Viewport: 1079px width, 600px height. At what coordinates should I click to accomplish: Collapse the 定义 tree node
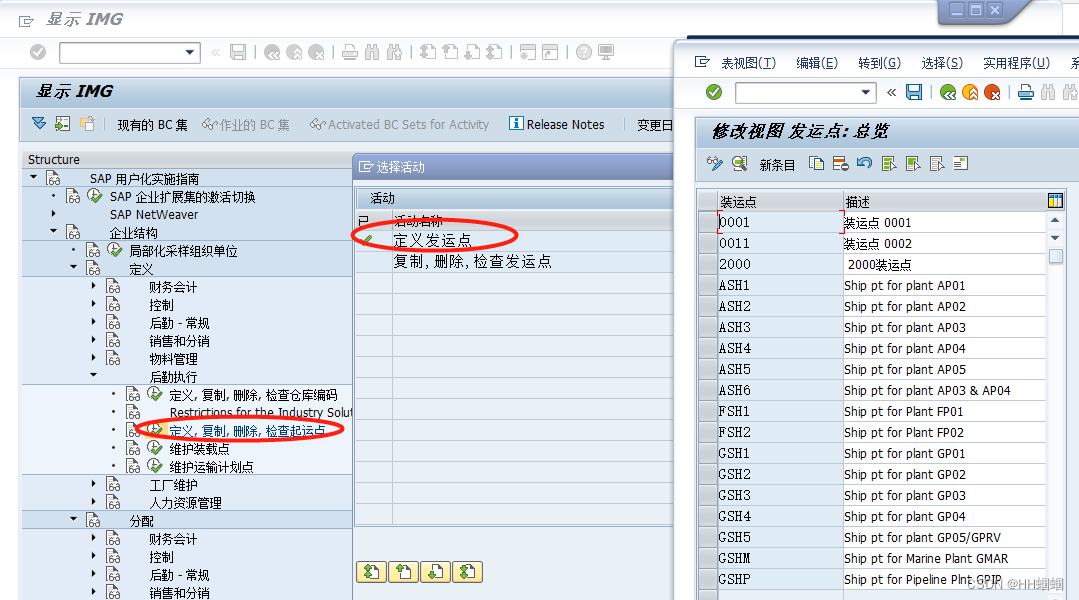click(74, 268)
